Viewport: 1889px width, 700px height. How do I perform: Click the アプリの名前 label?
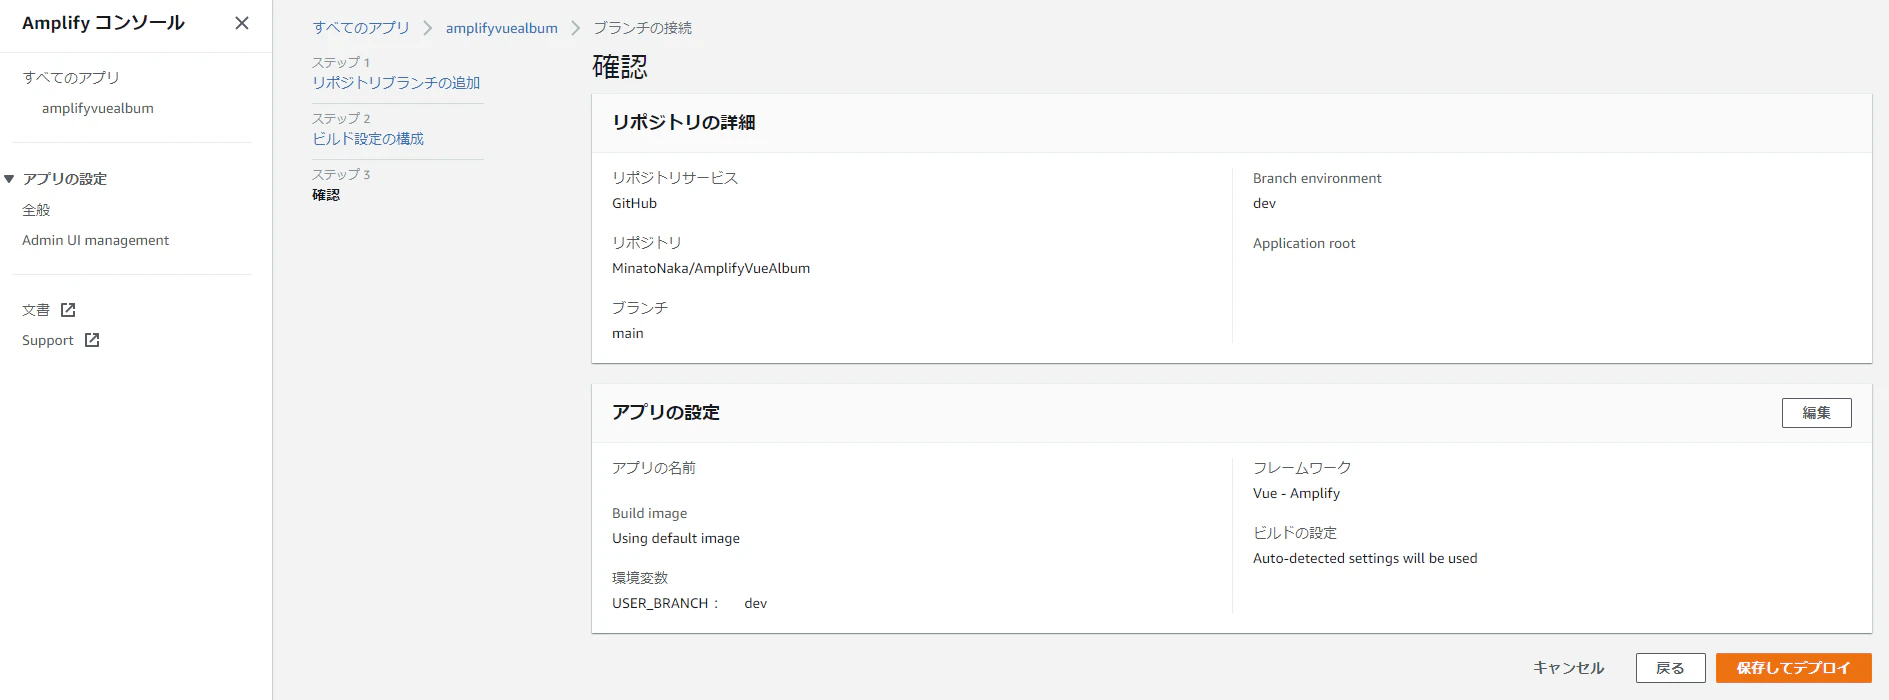pyautogui.click(x=654, y=468)
